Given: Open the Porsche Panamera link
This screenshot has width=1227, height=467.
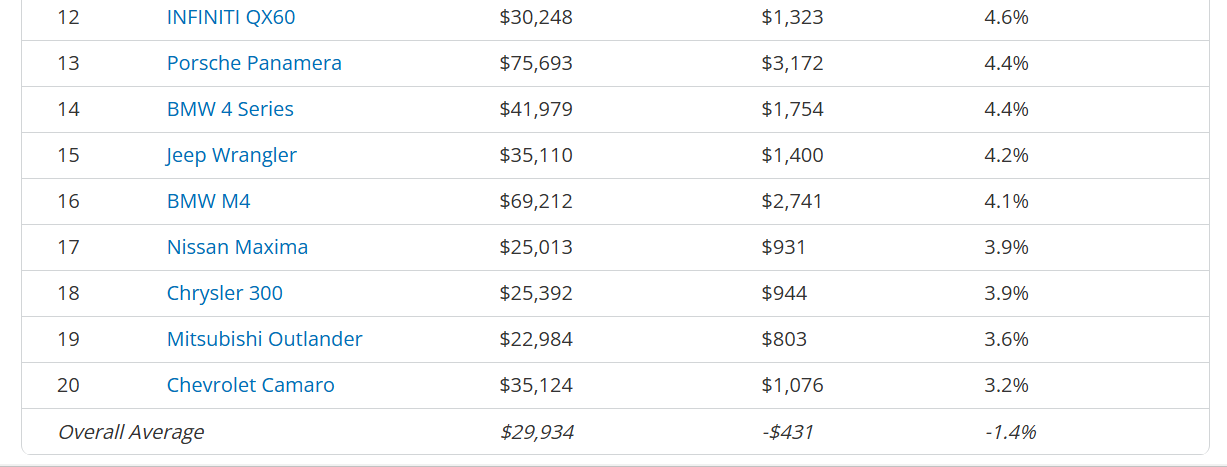Looking at the screenshot, I should coord(254,63).
